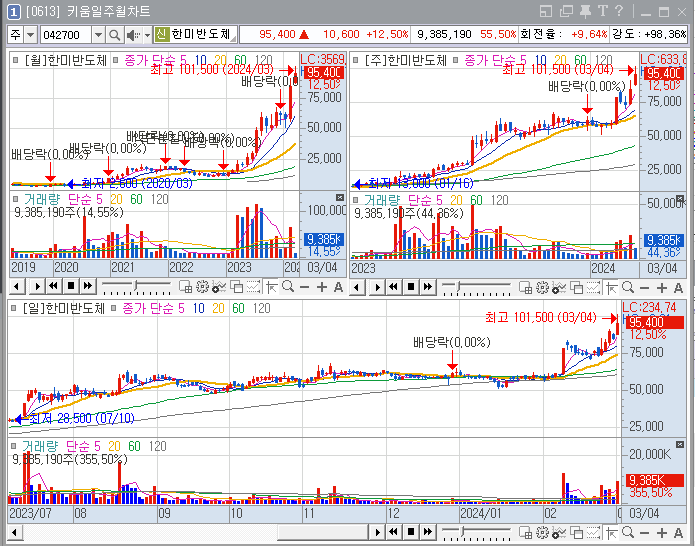Image resolution: width=695 pixels, height=546 pixels.
Task: Toggle monthly chart 거래량 marker box
Action: (x=16, y=199)
